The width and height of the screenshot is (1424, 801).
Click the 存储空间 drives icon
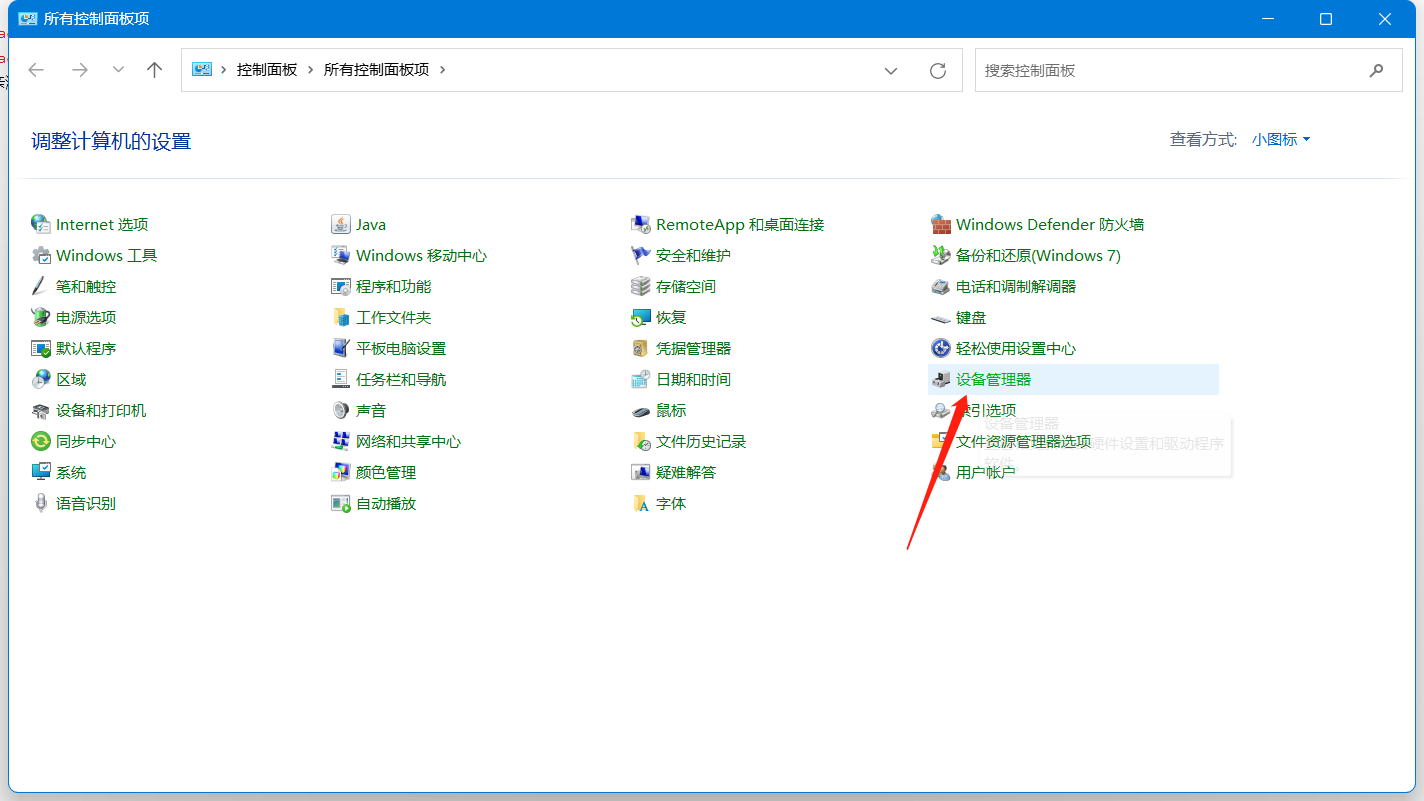[640, 286]
